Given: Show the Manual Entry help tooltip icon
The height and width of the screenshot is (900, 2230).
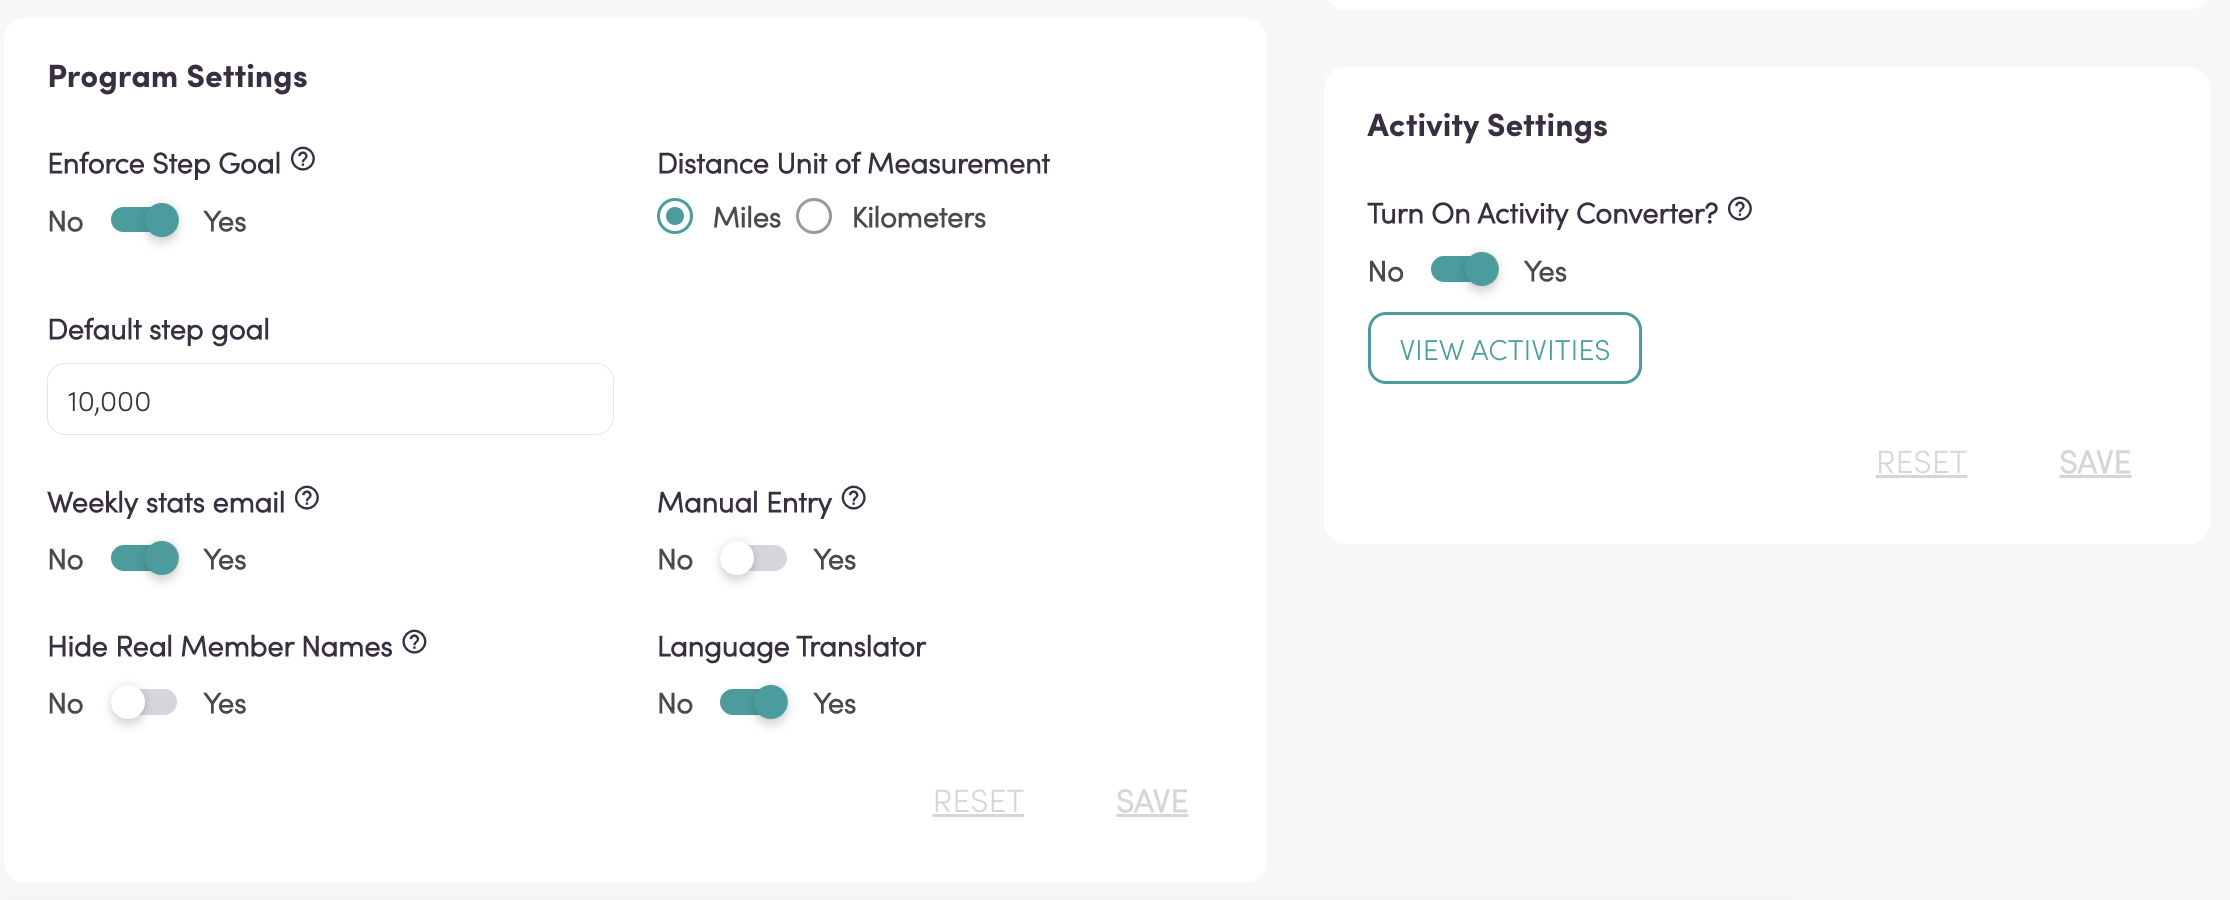Looking at the screenshot, I should [x=853, y=498].
